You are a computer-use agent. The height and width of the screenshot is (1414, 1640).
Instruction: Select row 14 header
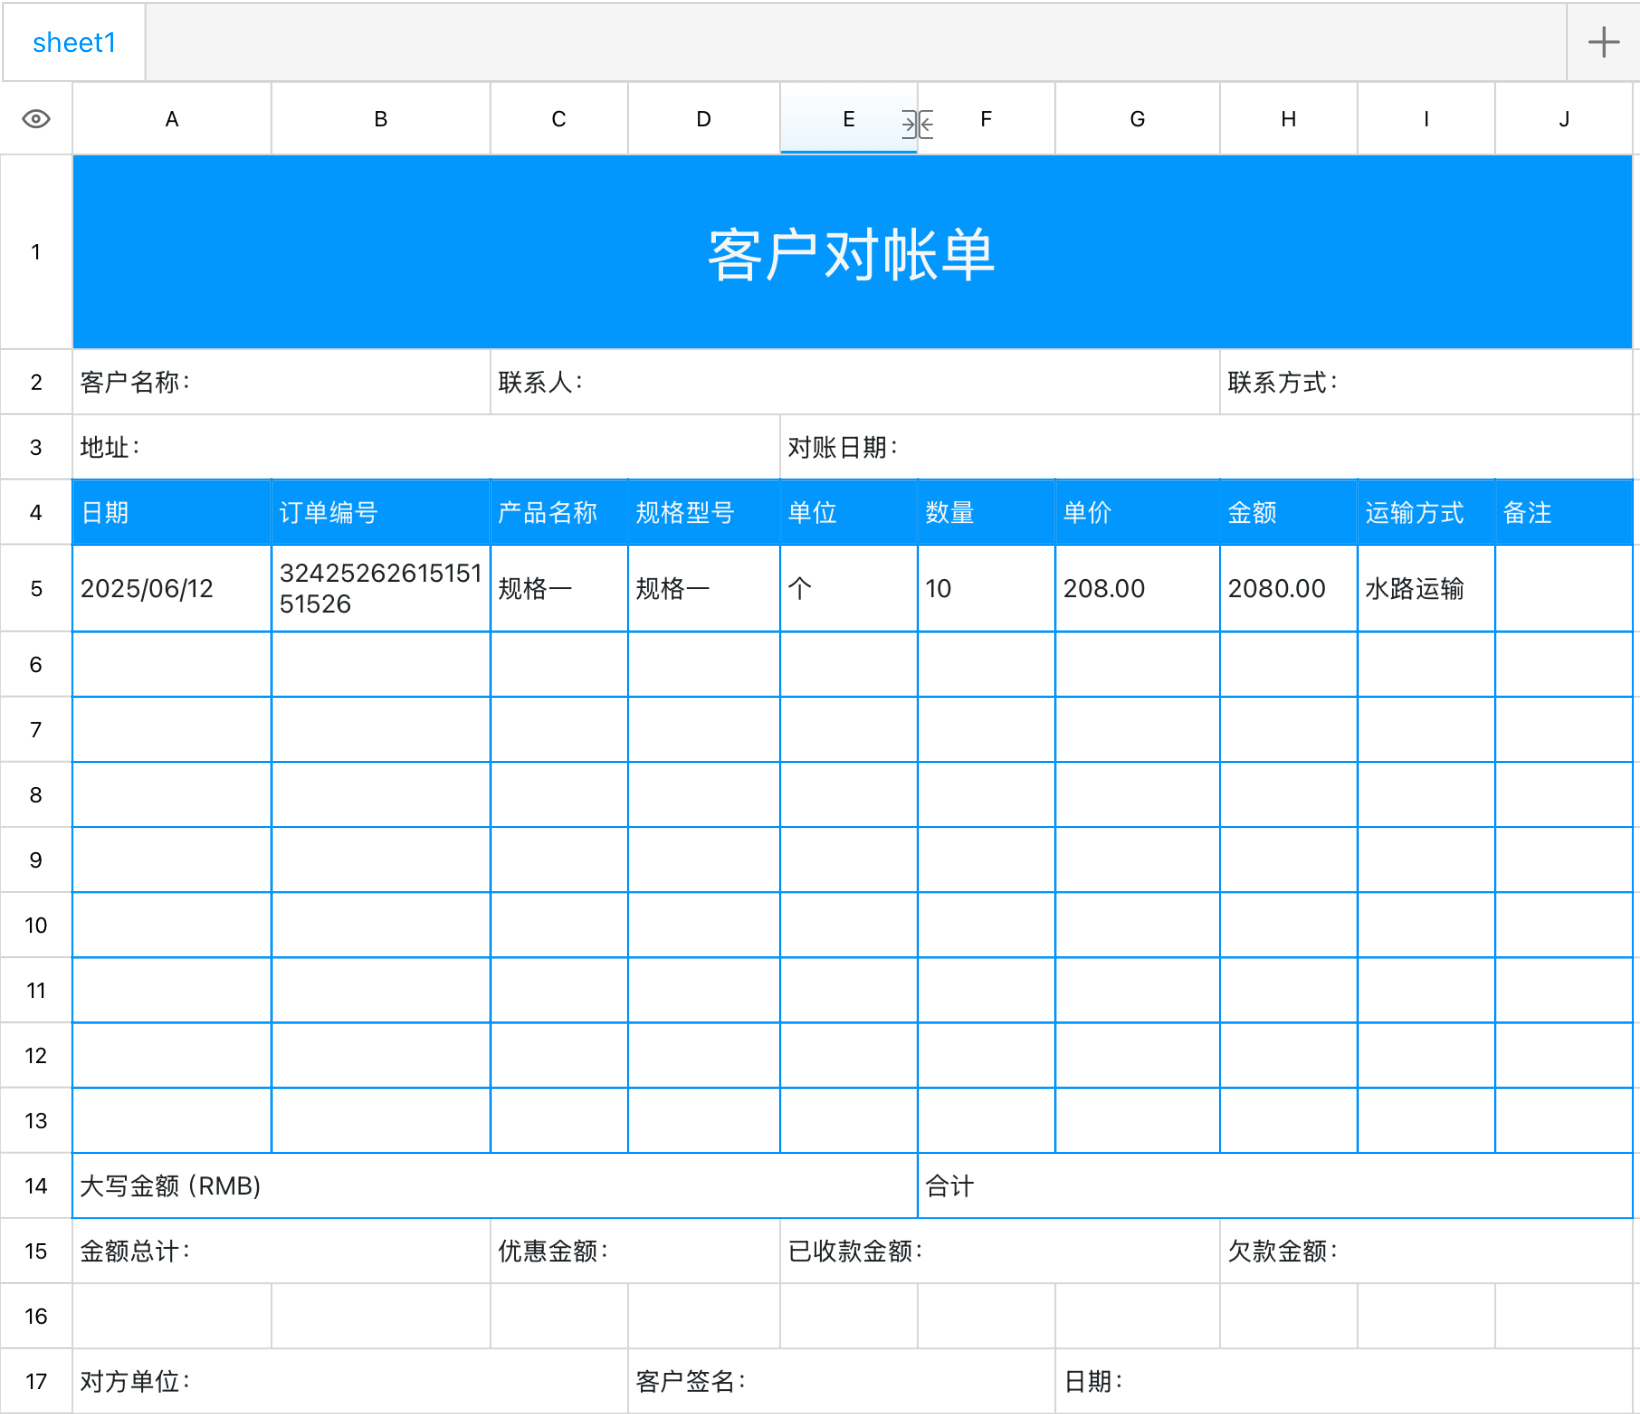[x=36, y=1186]
